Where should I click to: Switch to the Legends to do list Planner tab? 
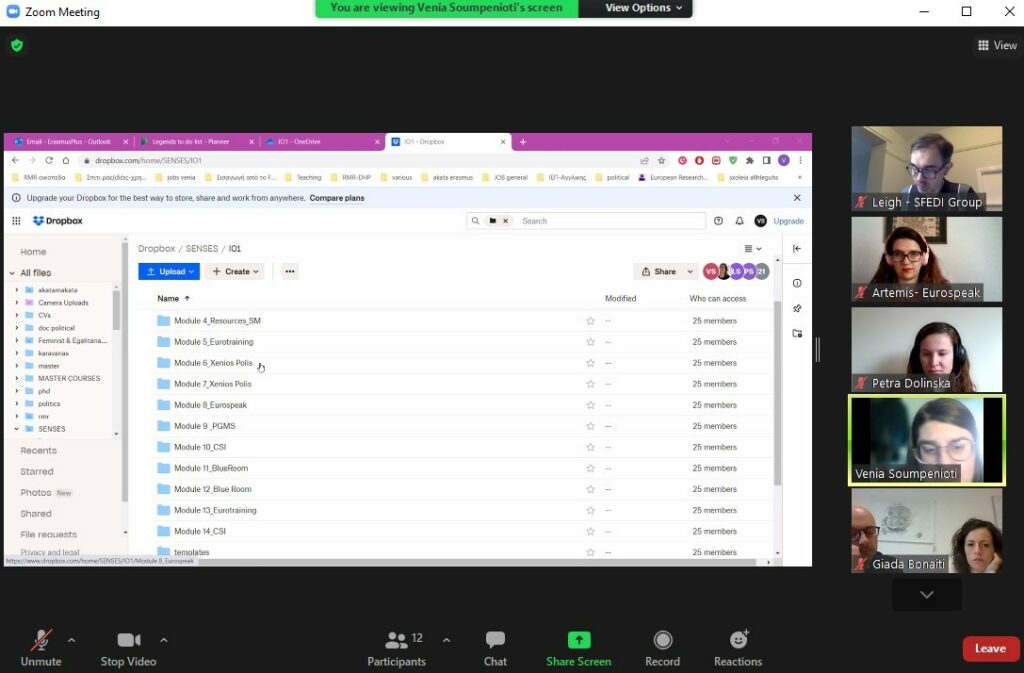coord(198,142)
